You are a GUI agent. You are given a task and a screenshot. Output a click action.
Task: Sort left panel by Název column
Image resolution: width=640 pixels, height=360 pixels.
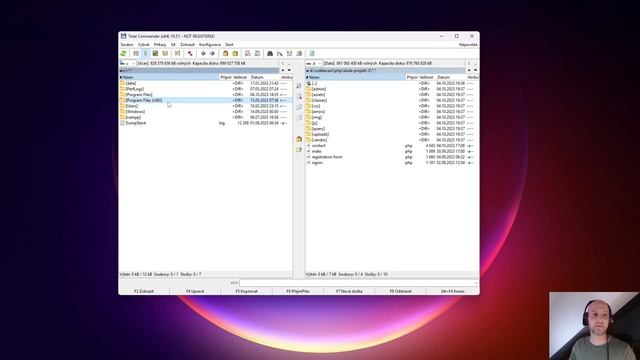click(169, 77)
